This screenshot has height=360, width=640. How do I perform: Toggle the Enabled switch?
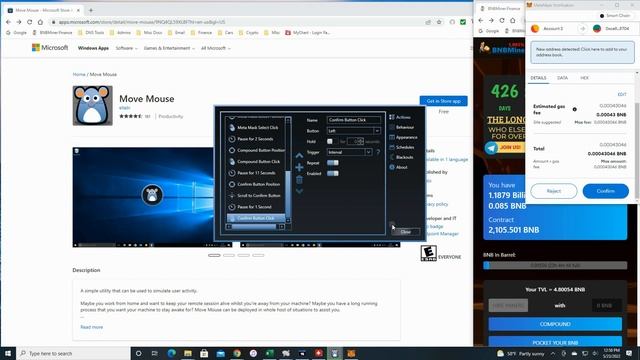tap(333, 173)
